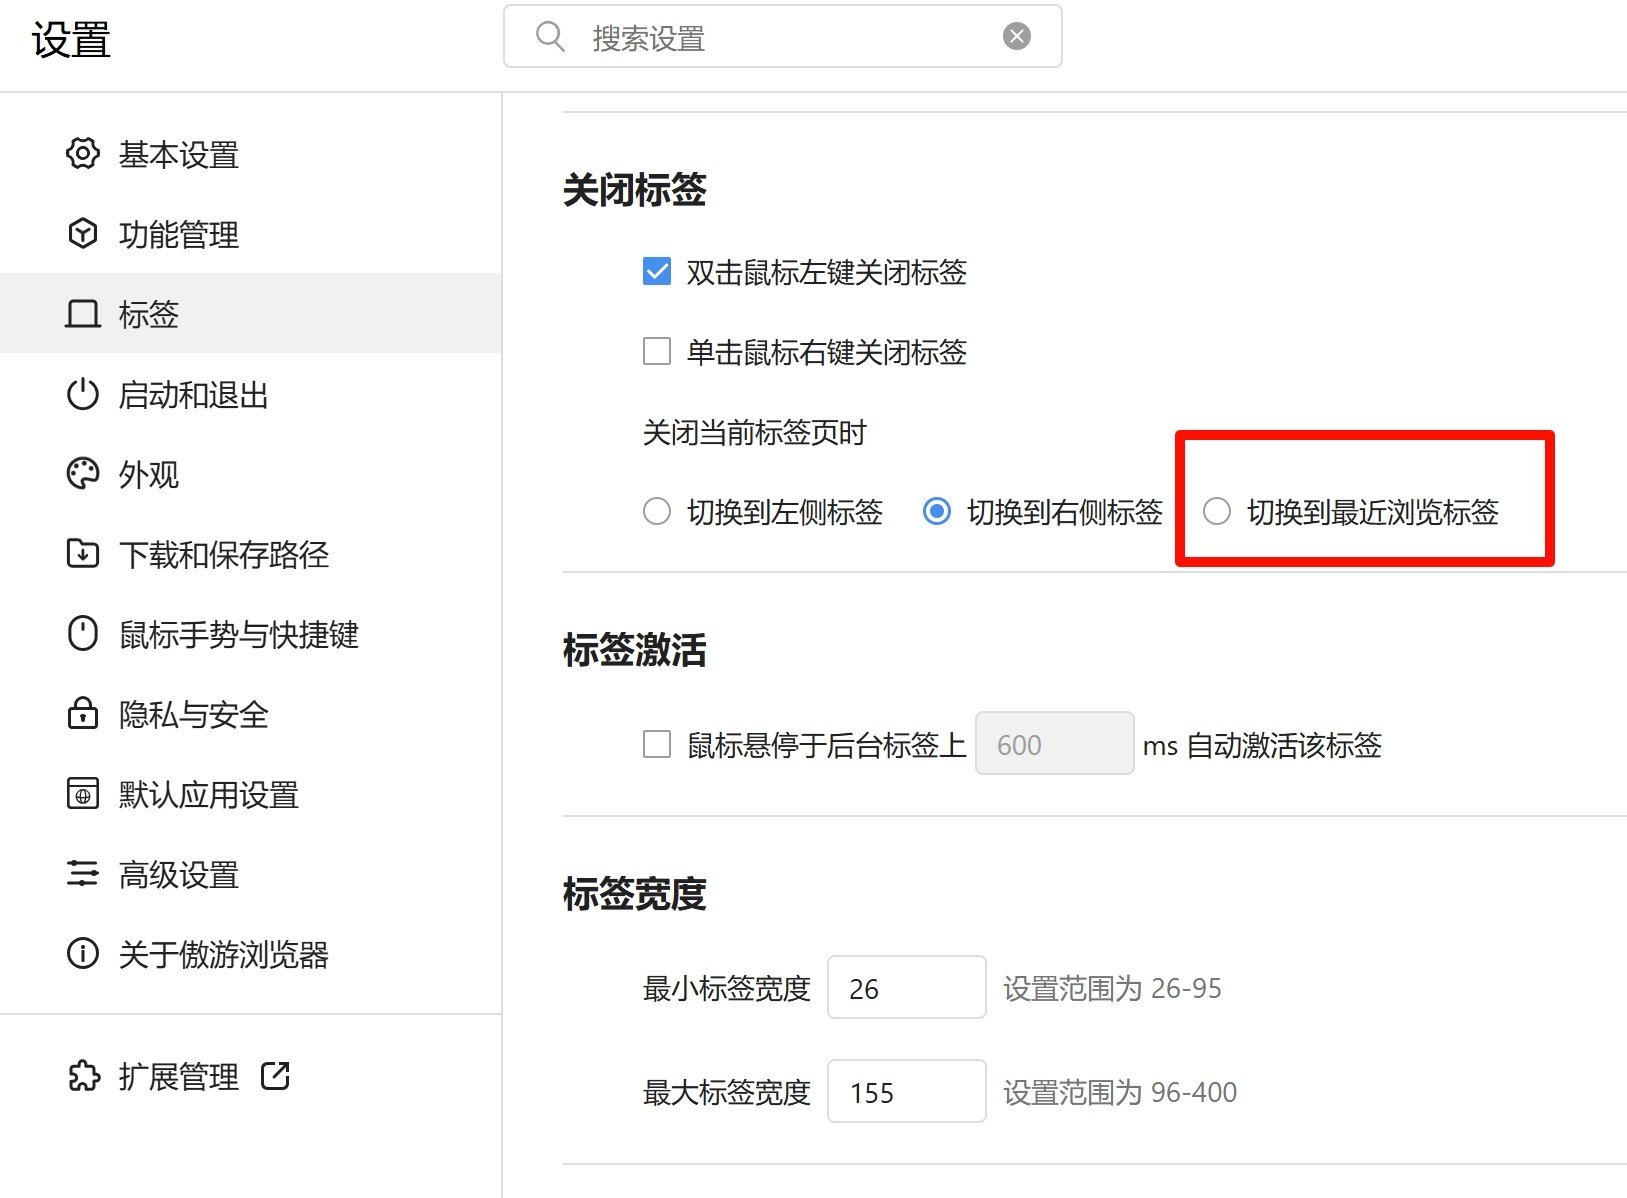The image size is (1627, 1198).
Task: Click the 最大标签宽度 input field
Action: click(906, 1092)
